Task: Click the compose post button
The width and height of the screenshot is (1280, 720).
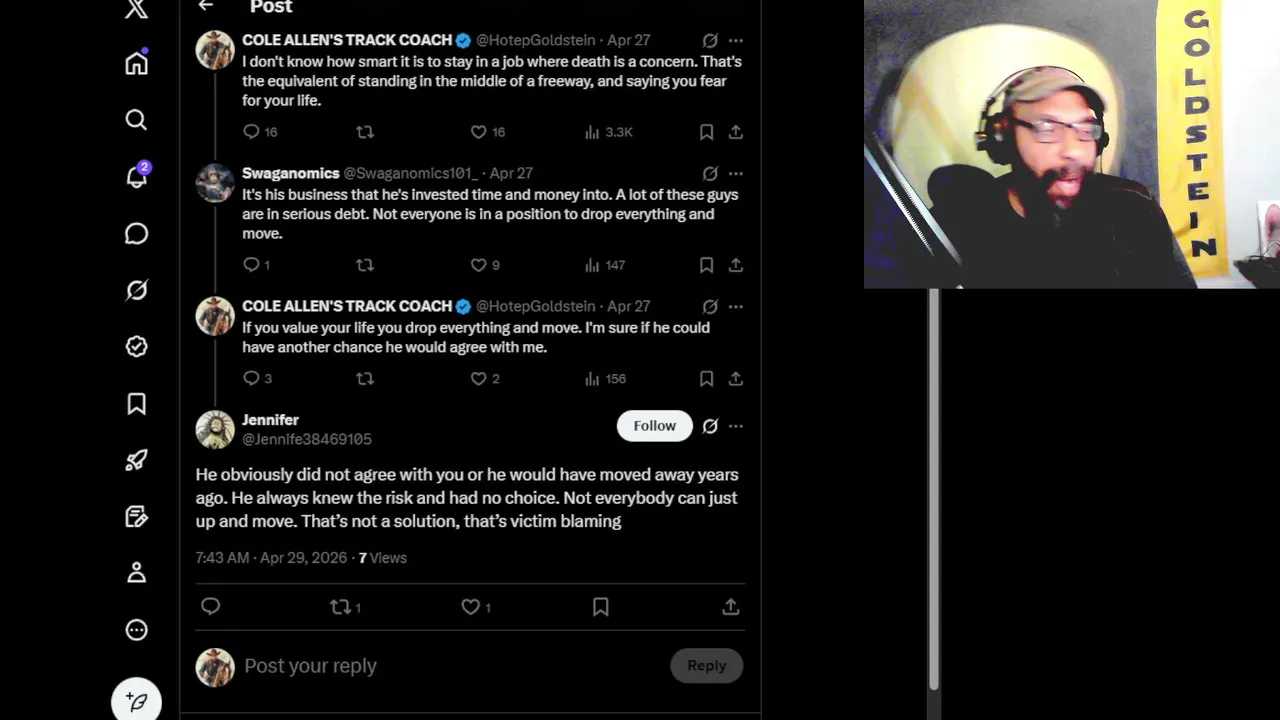Action: (x=136, y=702)
